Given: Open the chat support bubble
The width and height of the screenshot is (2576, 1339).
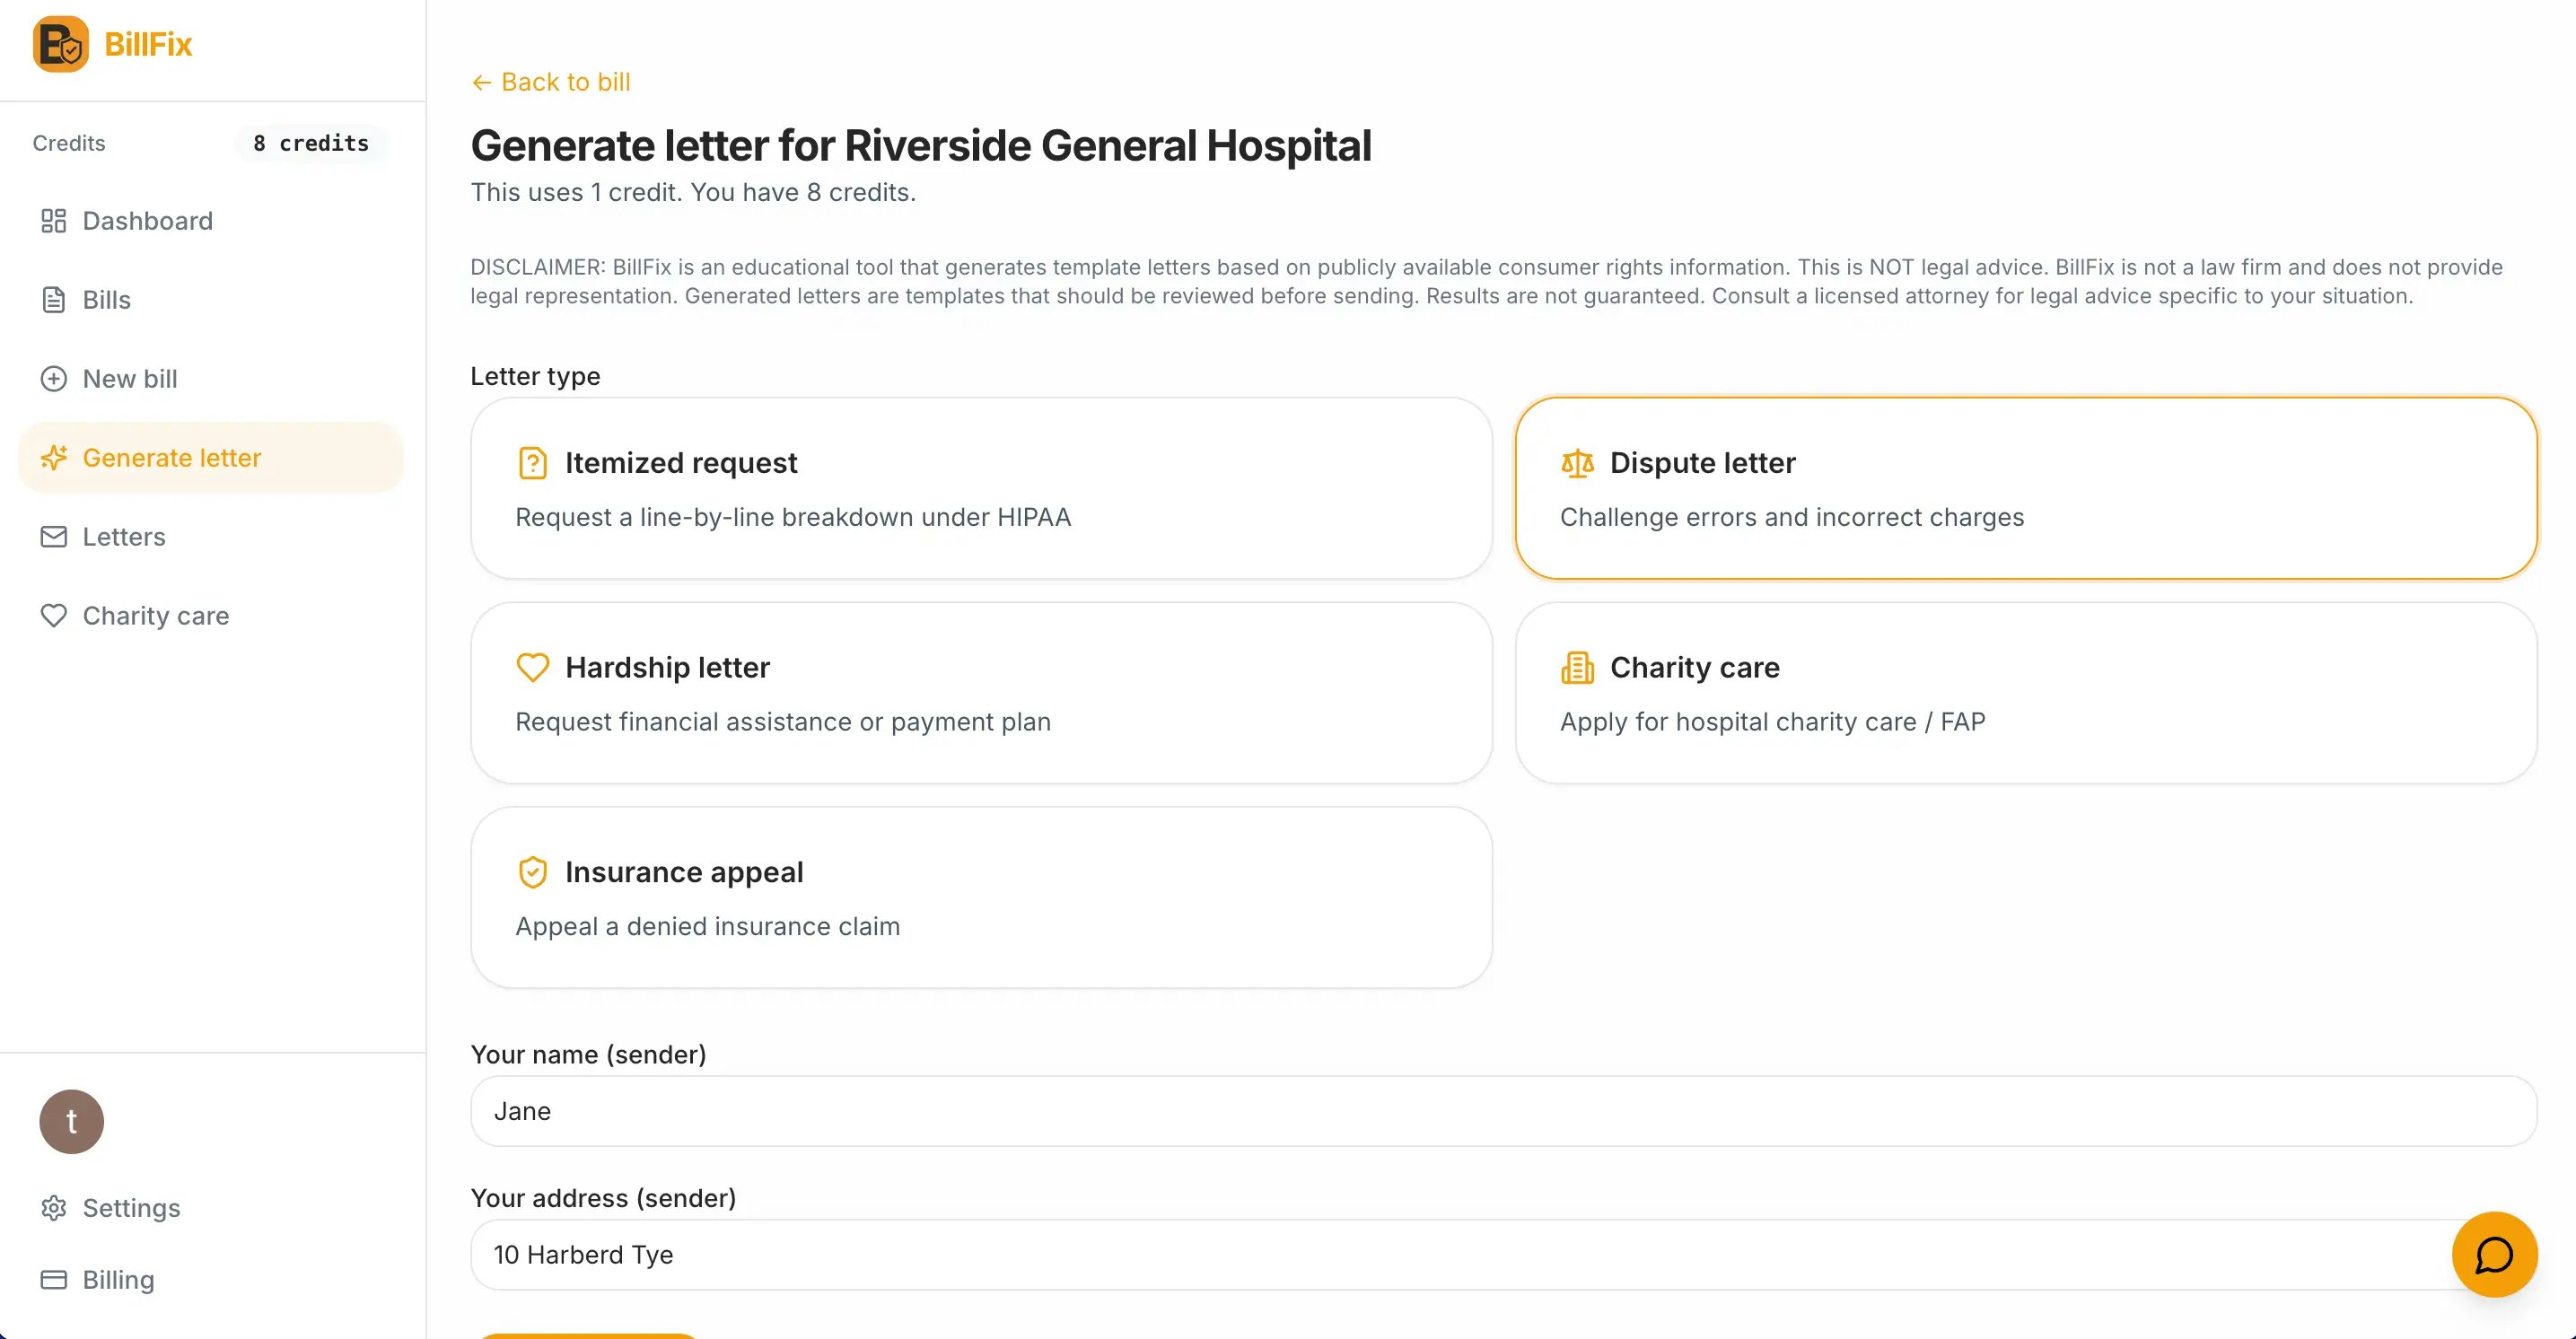Looking at the screenshot, I should (x=2494, y=1254).
